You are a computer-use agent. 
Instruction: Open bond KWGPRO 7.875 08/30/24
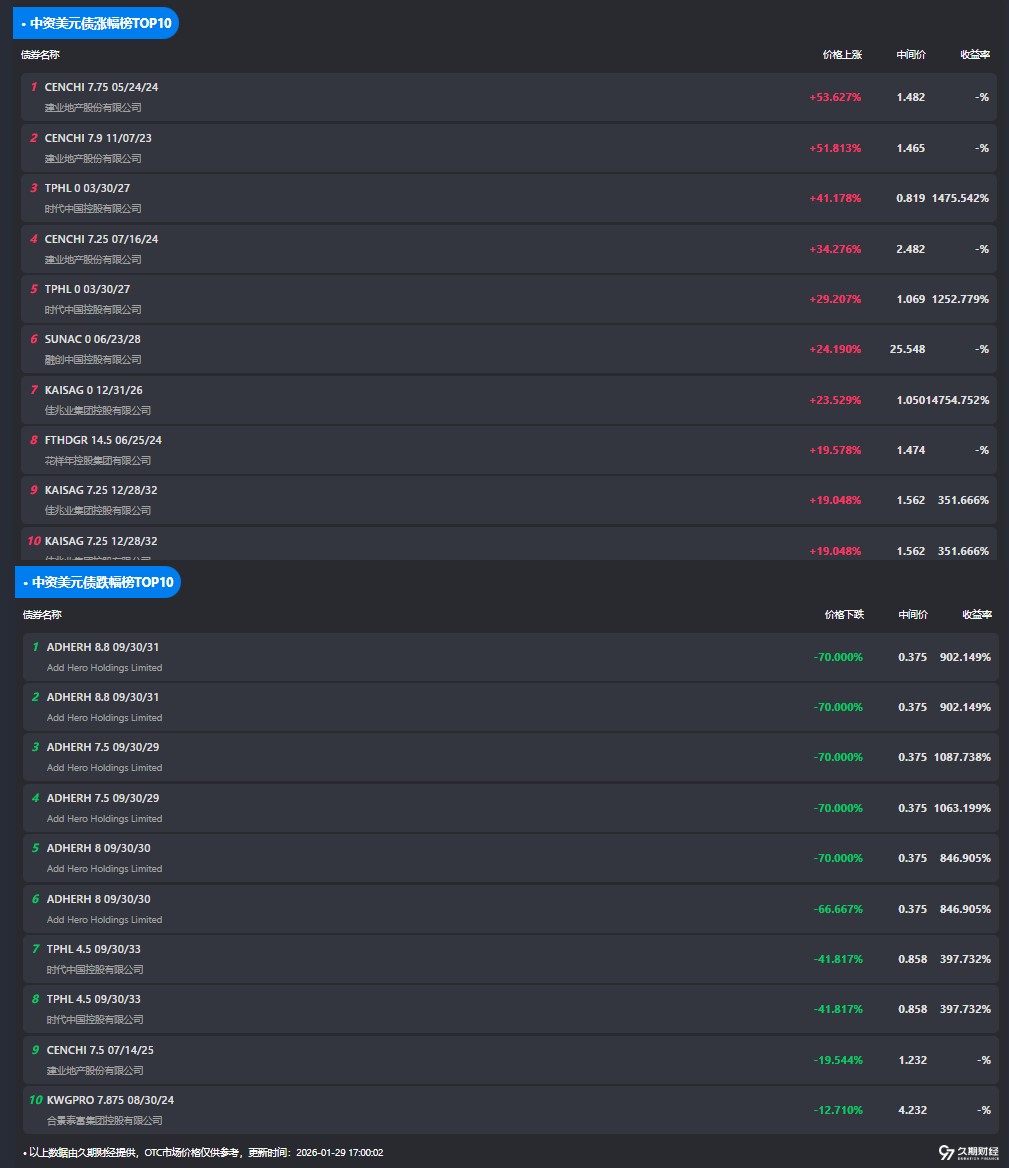pyautogui.click(x=110, y=1100)
